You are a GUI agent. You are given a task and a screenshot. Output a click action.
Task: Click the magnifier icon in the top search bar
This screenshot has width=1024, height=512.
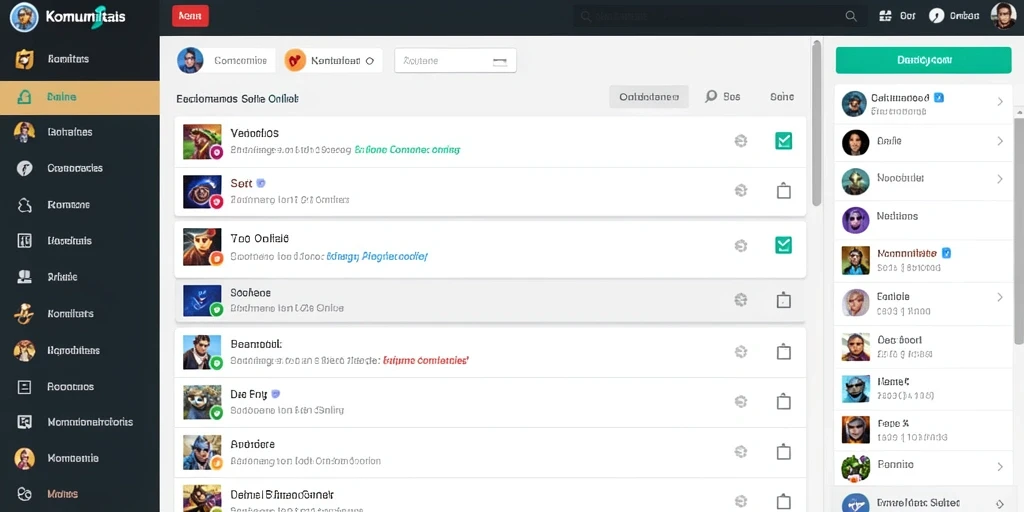(850, 17)
